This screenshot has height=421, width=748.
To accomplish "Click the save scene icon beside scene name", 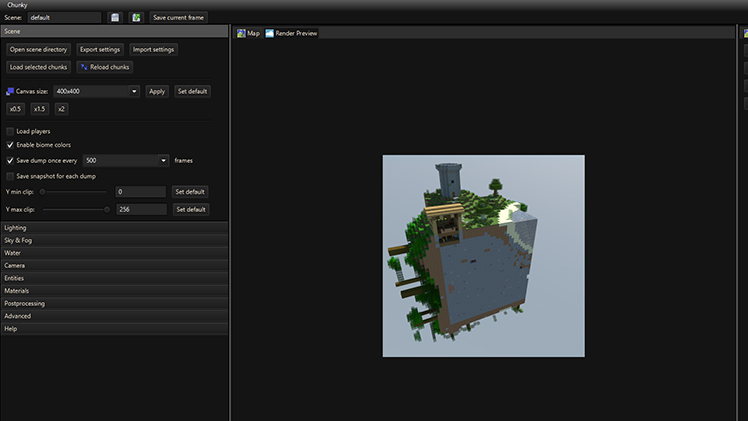I will [116, 18].
